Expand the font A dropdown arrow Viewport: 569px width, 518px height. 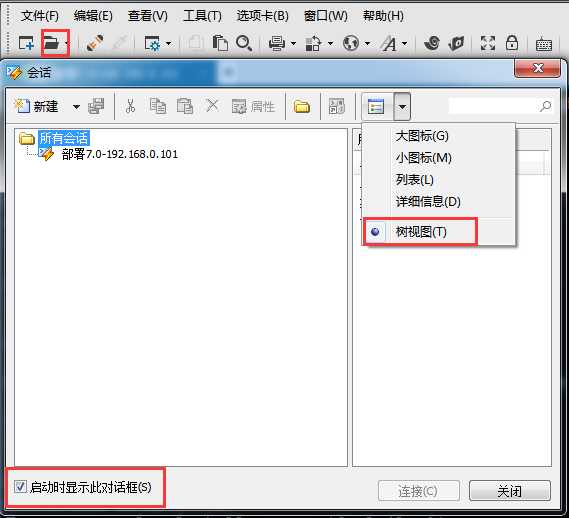tap(405, 44)
